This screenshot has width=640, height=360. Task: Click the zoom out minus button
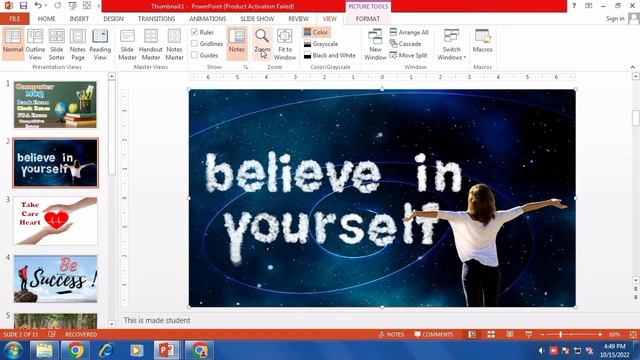542,334
